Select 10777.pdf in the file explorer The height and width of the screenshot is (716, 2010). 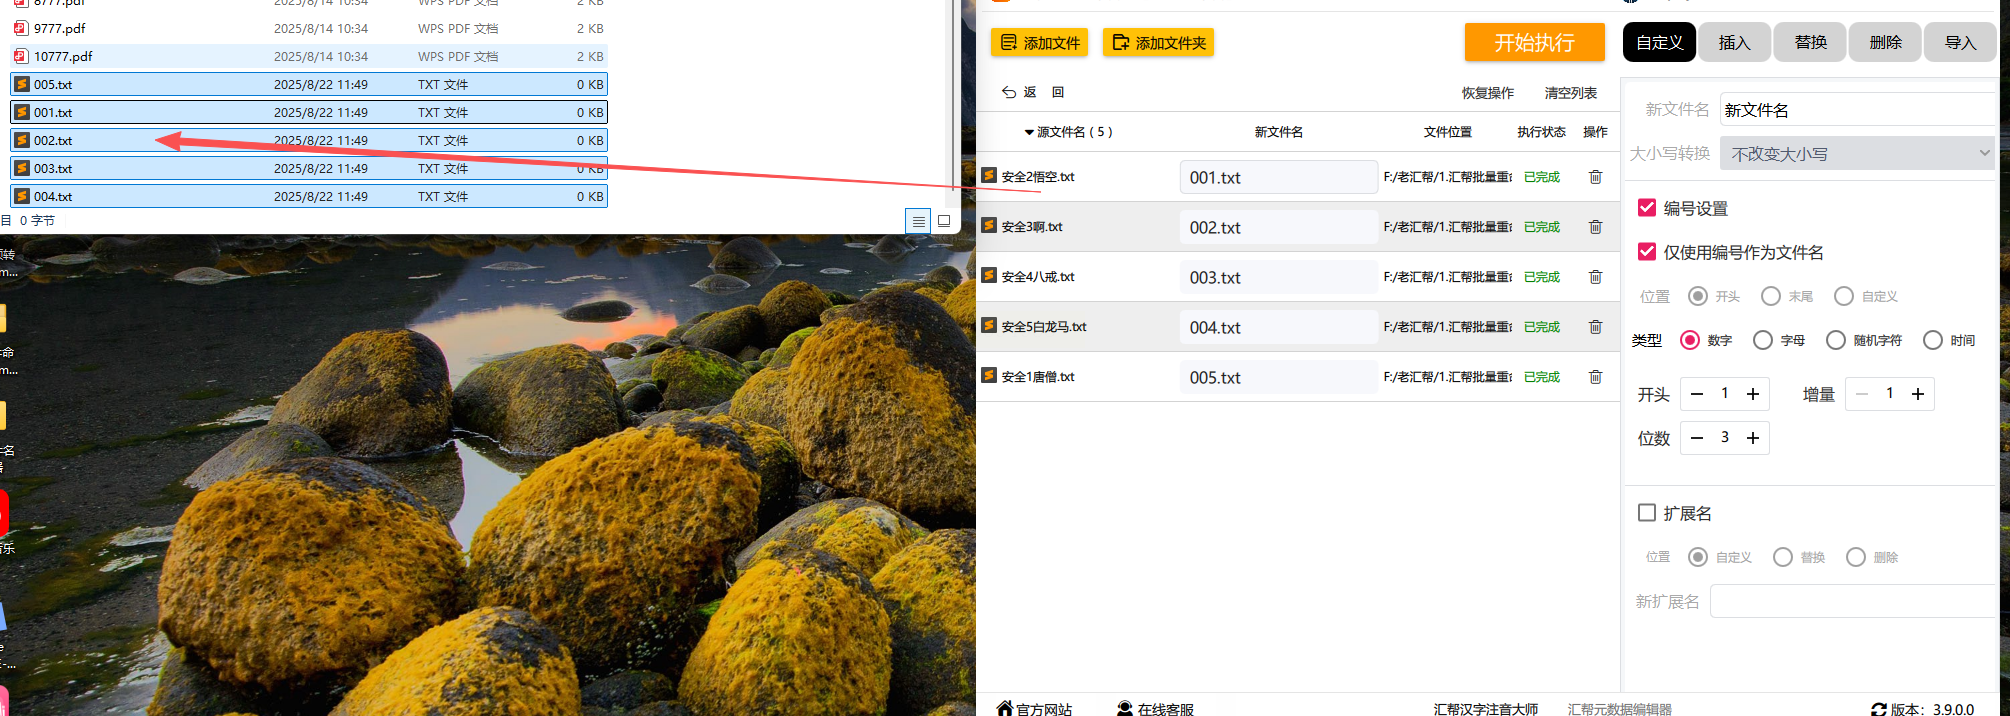point(309,56)
